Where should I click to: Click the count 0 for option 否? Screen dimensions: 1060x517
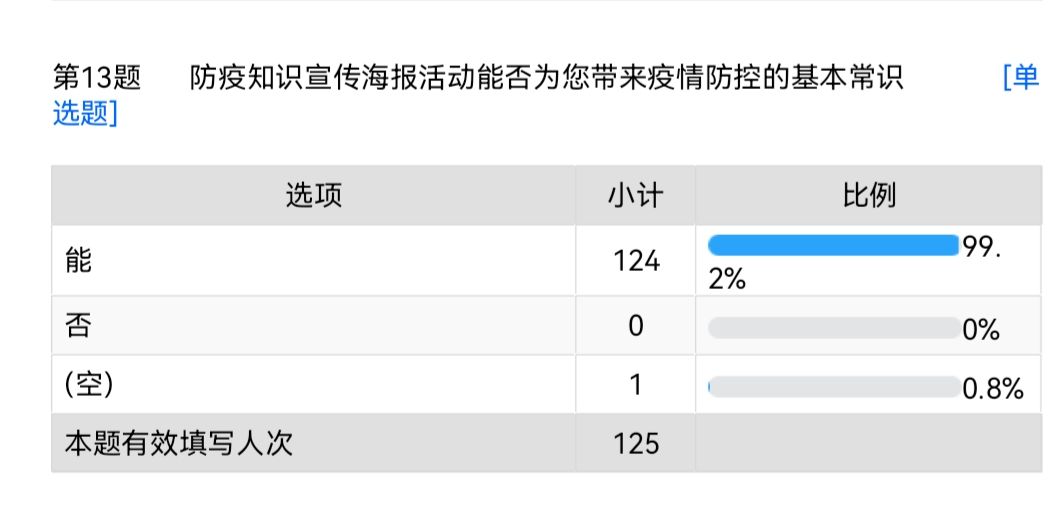click(x=636, y=326)
